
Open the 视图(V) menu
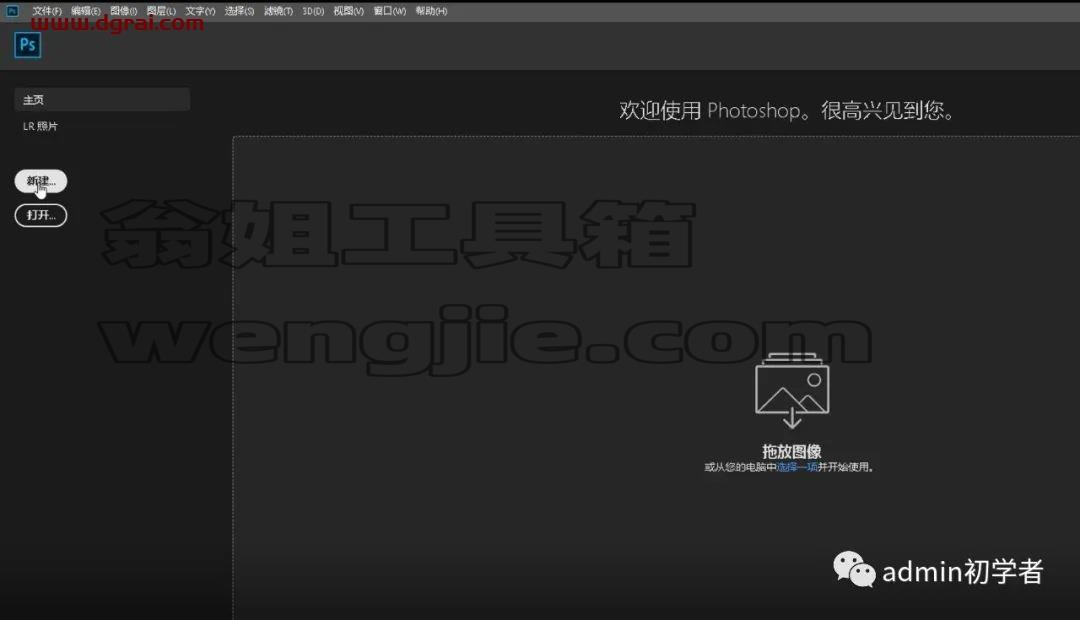349,11
